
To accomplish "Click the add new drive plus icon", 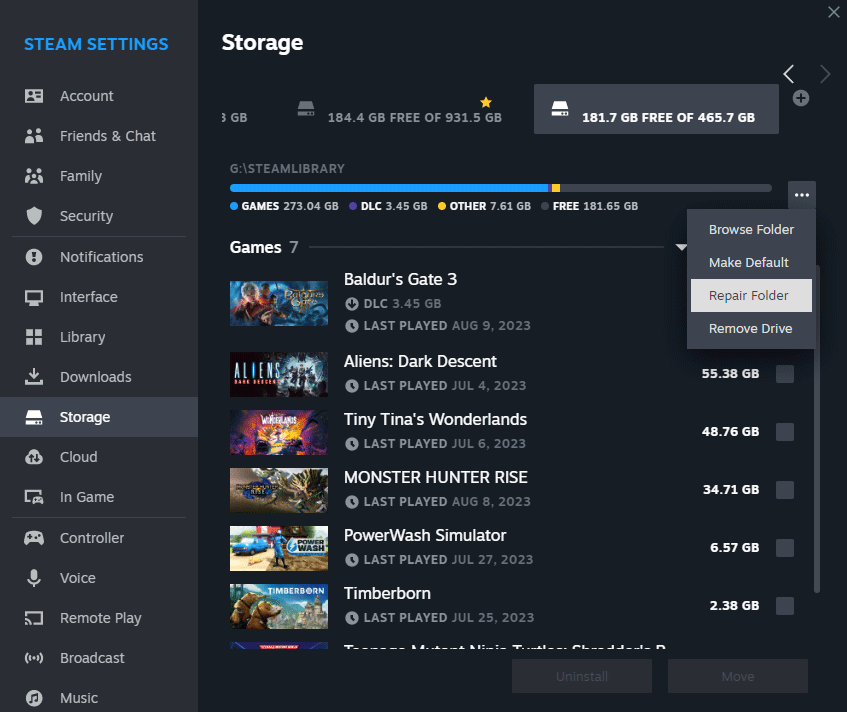I will point(801,98).
